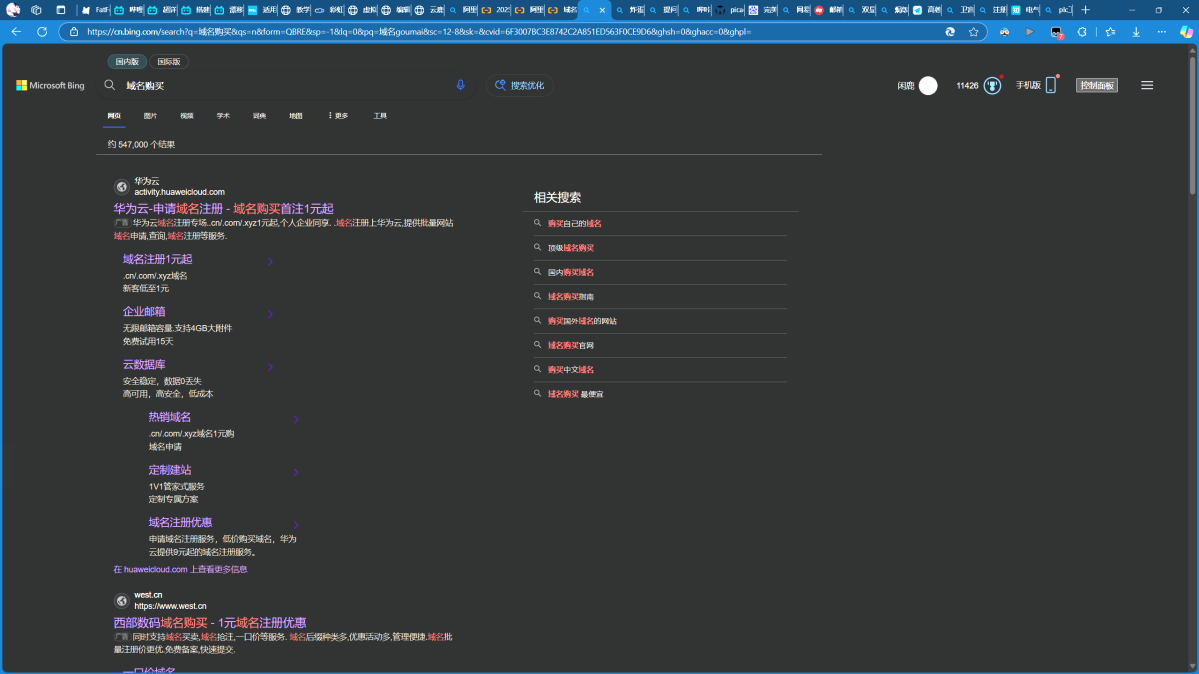Click the browser refresh icon

coord(42,32)
